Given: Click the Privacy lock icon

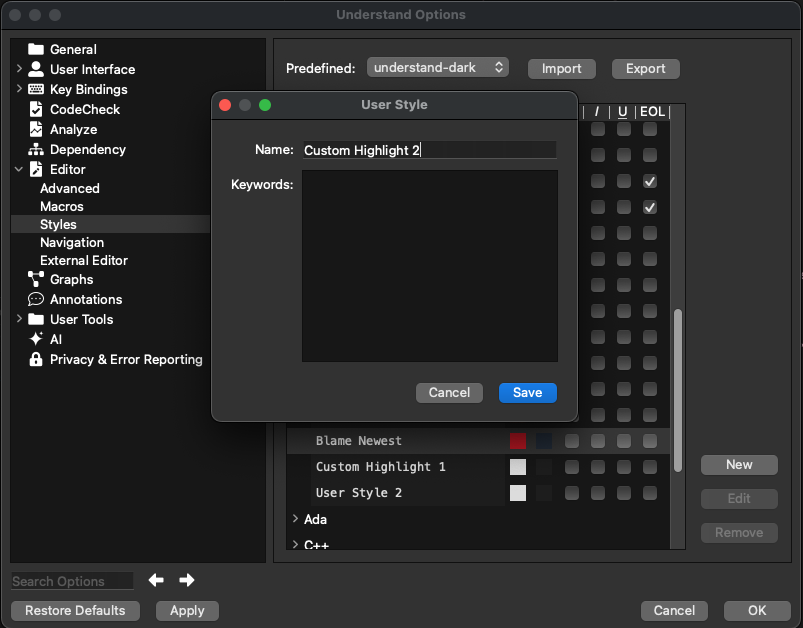Looking at the screenshot, I should tap(36, 359).
